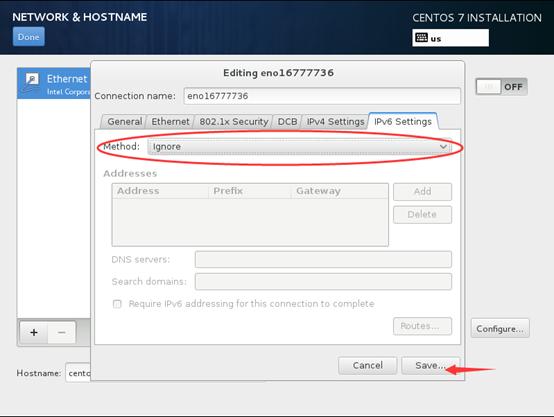Cancel editing the connection
Image resolution: width=554 pixels, height=417 pixels.
[x=367, y=365]
